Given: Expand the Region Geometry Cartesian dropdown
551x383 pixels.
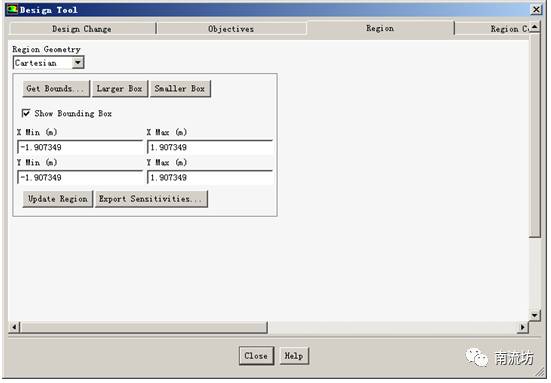Looking at the screenshot, I should (x=78, y=63).
